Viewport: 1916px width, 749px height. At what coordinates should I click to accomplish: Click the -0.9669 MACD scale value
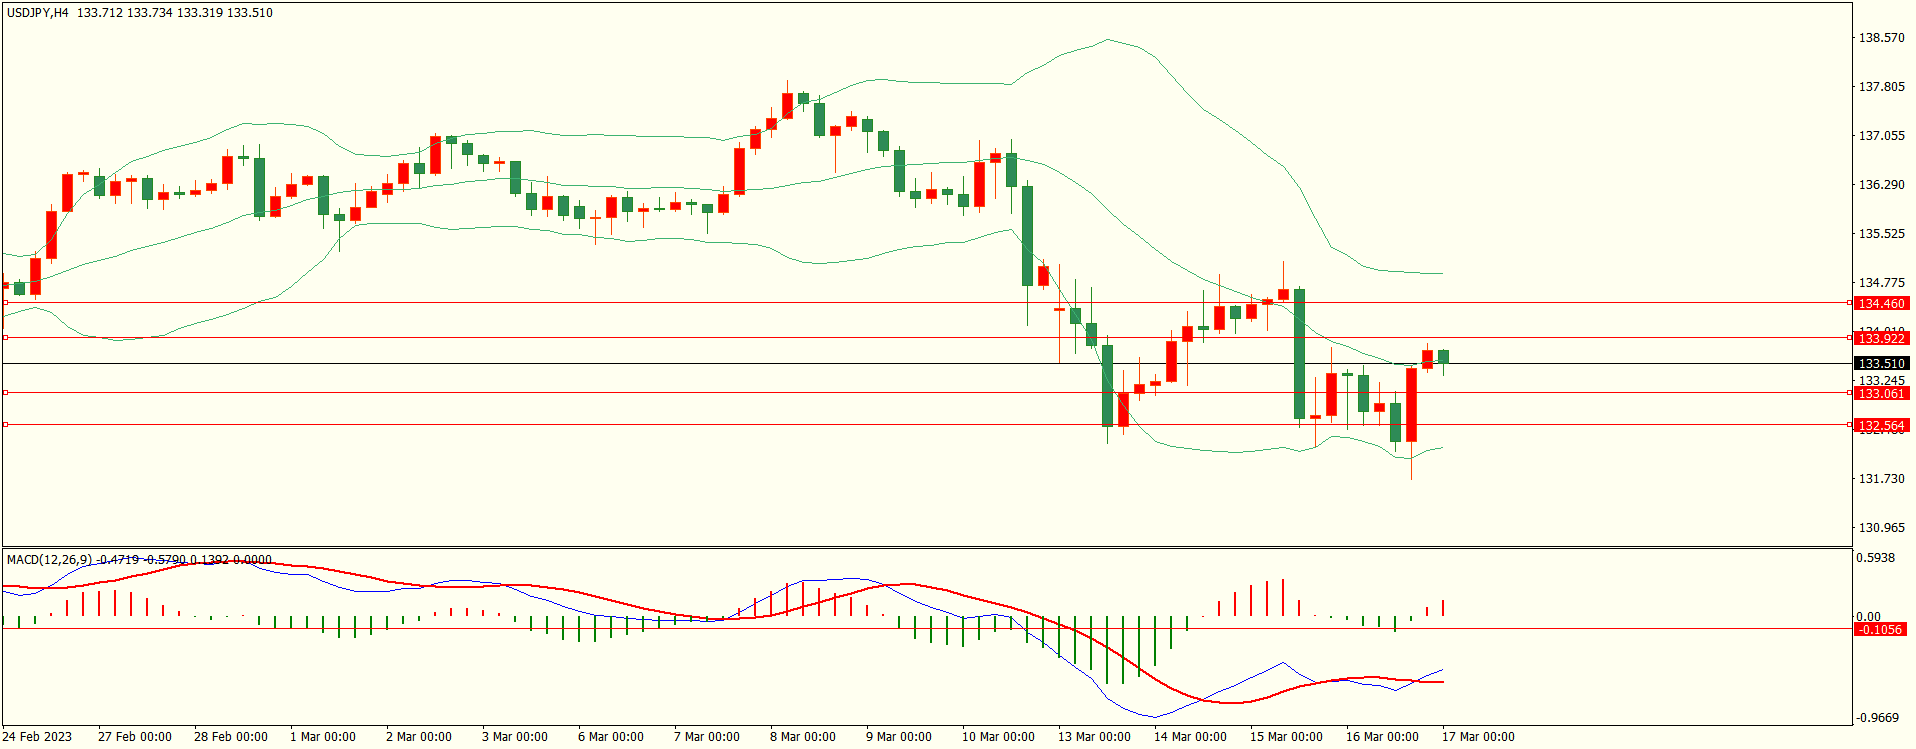(1878, 718)
